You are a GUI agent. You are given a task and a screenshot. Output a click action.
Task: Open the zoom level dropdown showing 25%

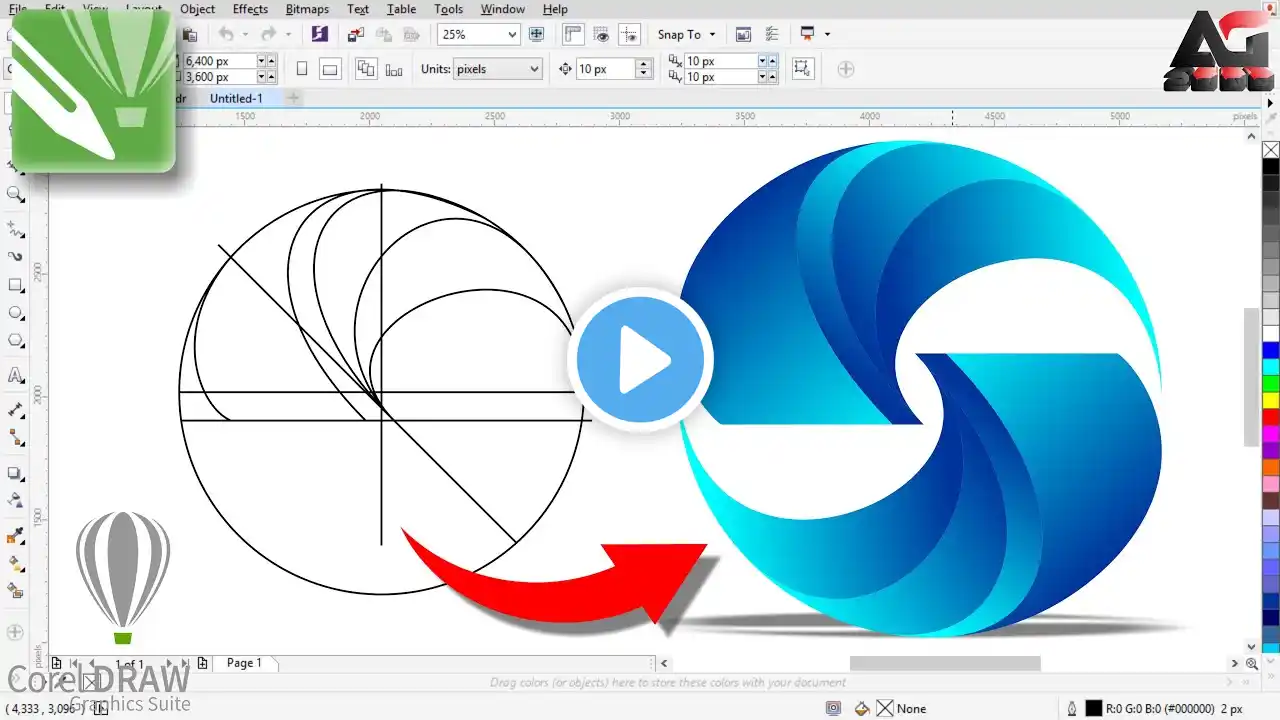513,35
